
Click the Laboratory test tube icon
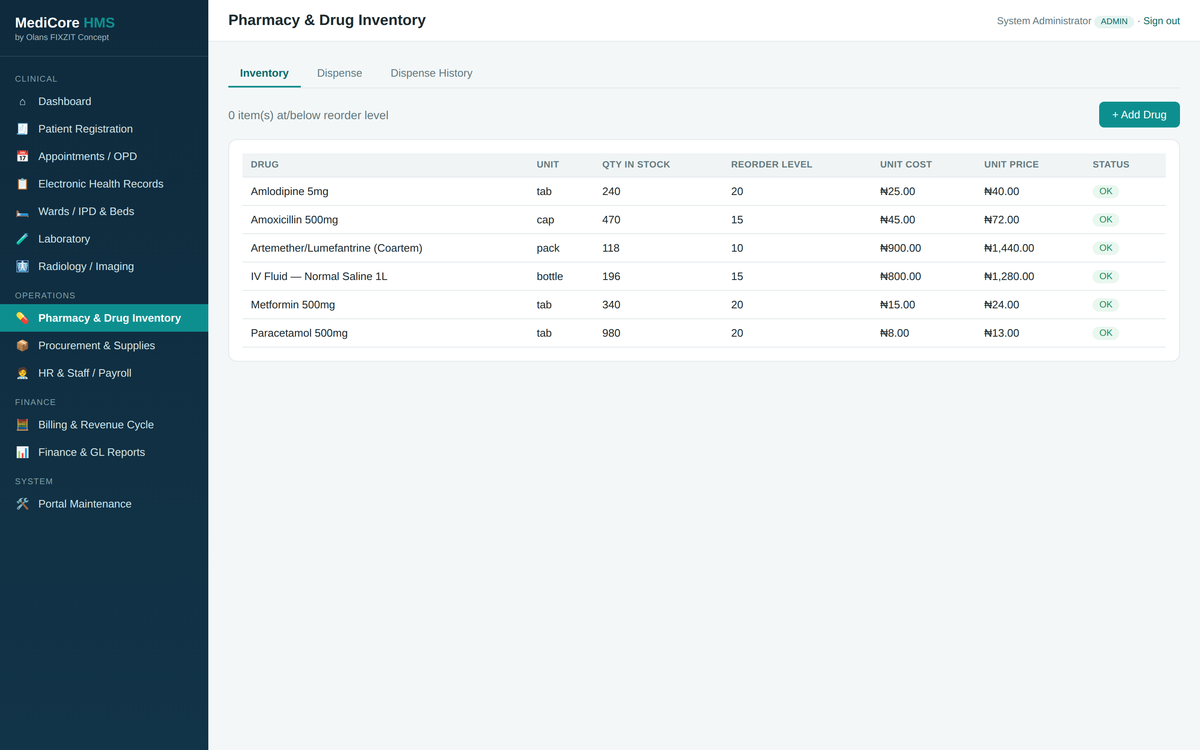pyautogui.click(x=22, y=239)
